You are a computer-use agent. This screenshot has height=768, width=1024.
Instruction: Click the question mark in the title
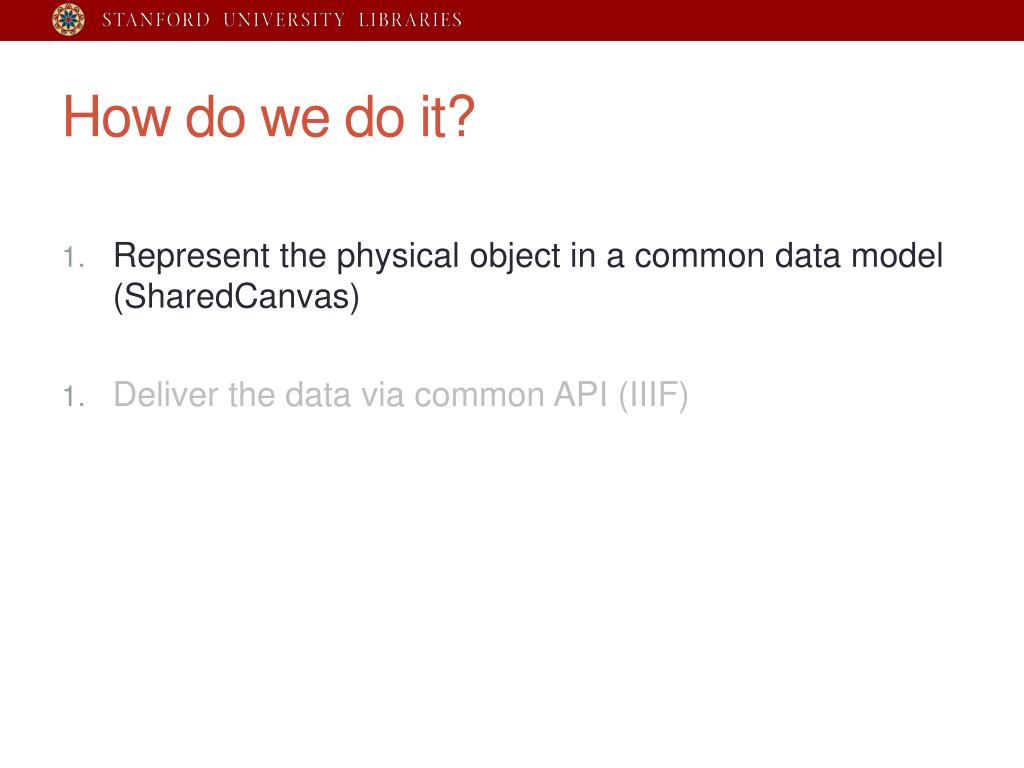(462, 116)
